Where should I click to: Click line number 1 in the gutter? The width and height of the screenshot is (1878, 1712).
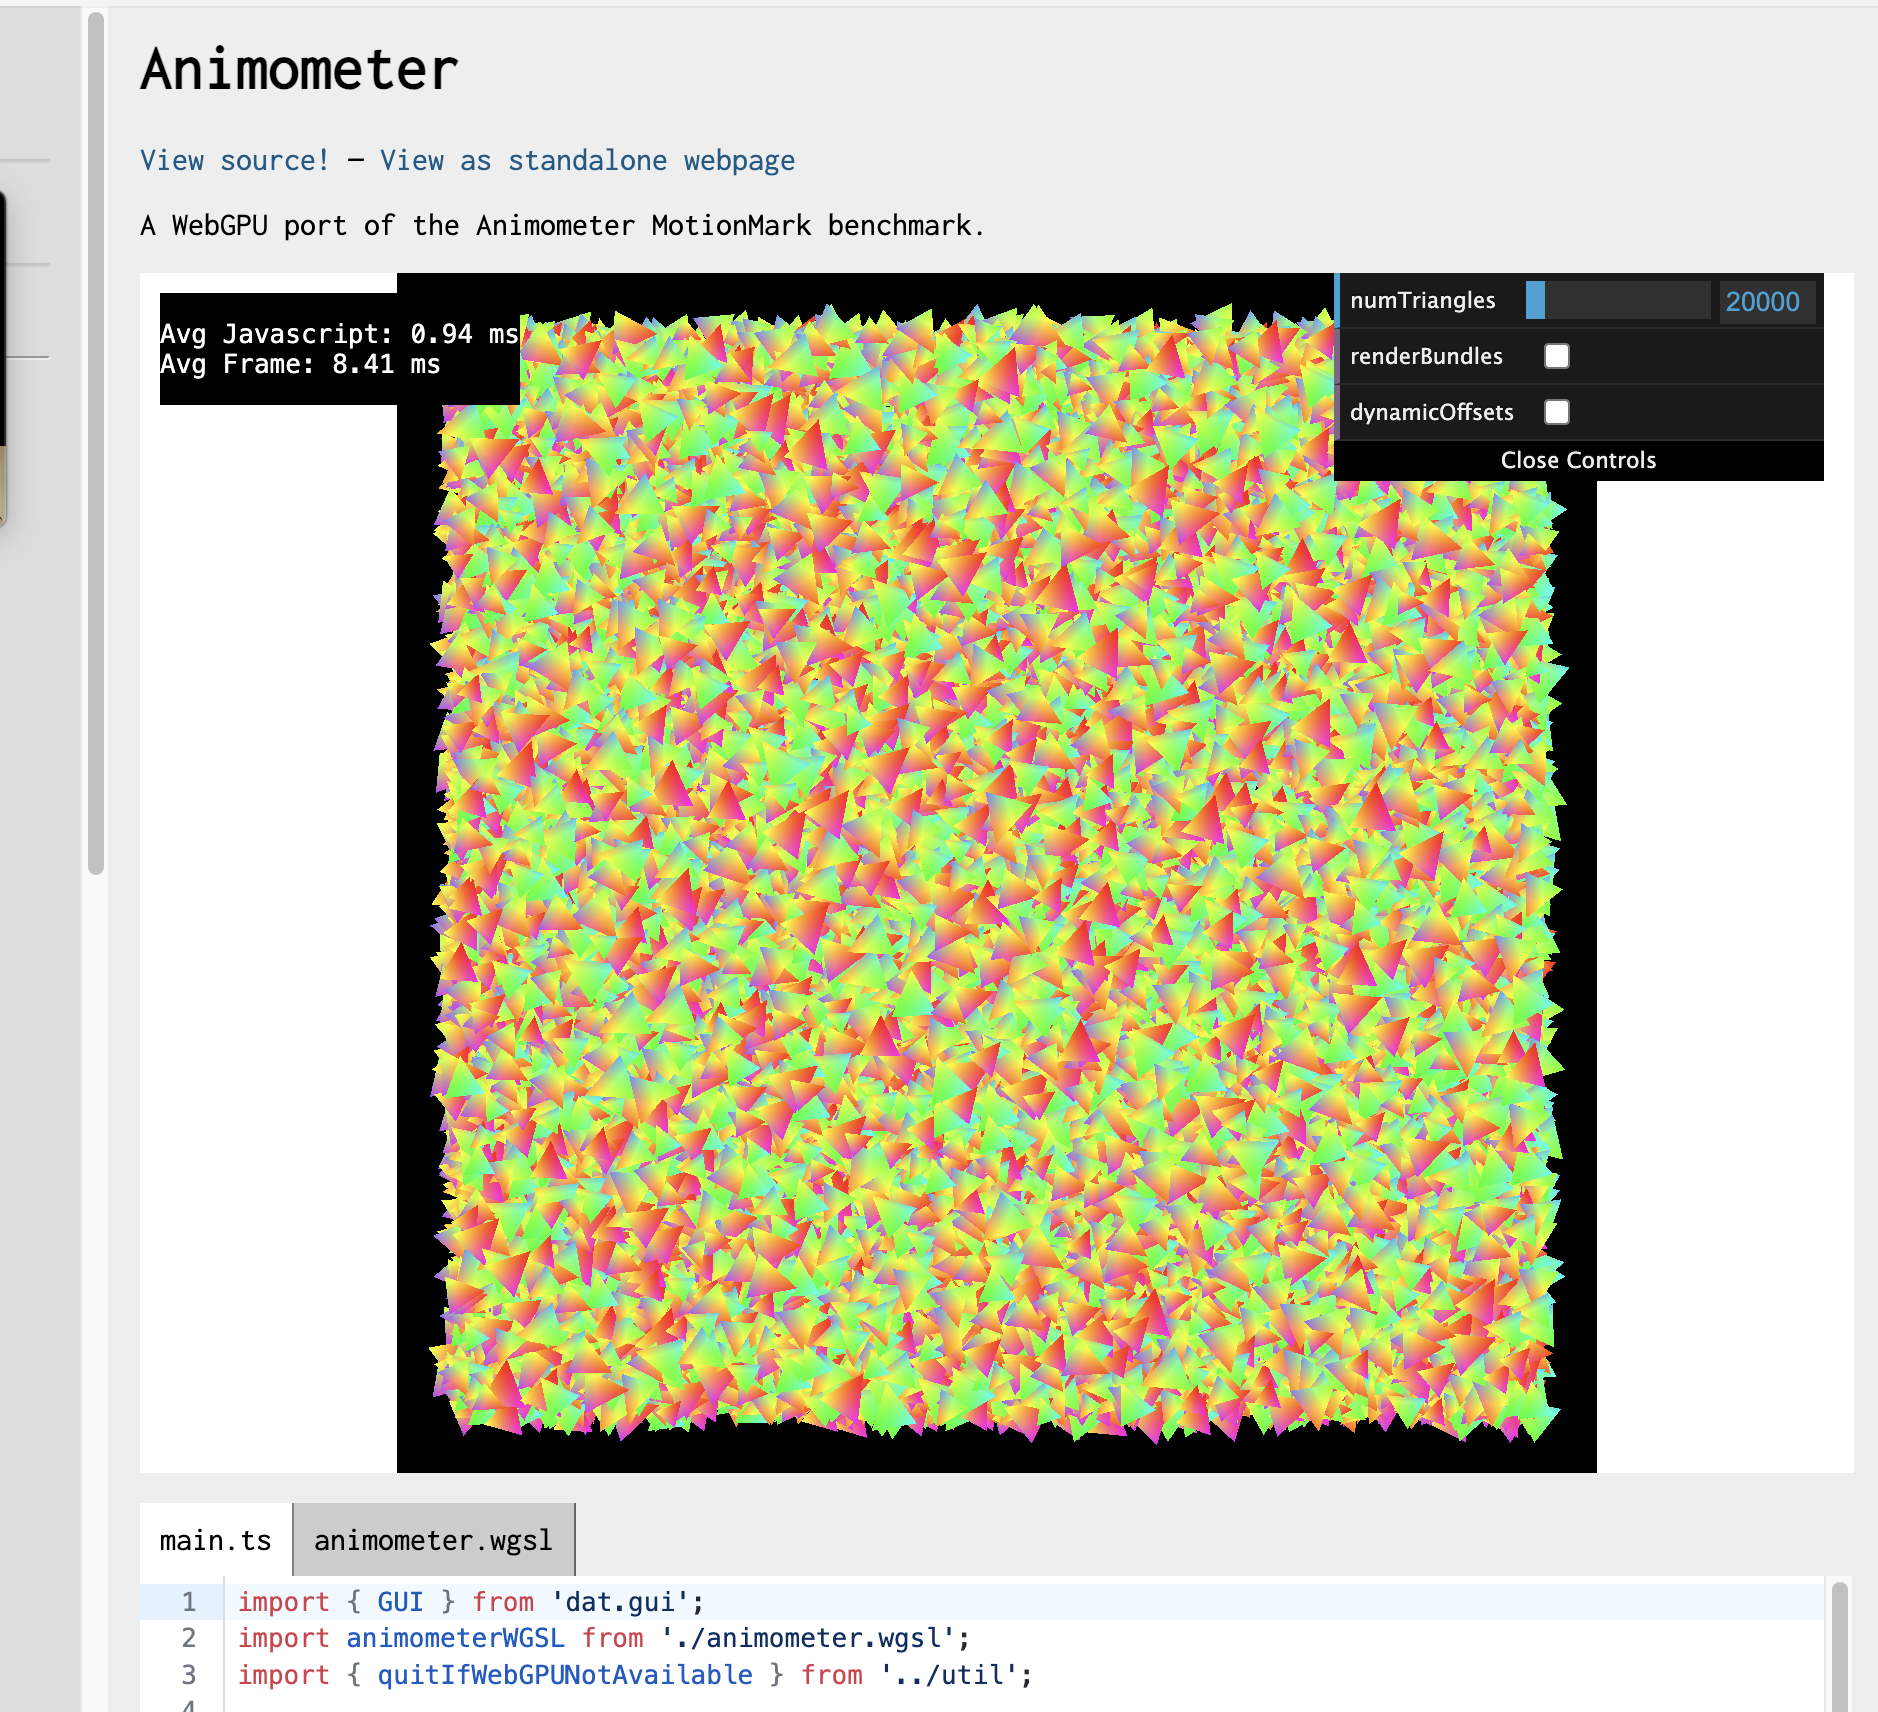click(188, 1602)
